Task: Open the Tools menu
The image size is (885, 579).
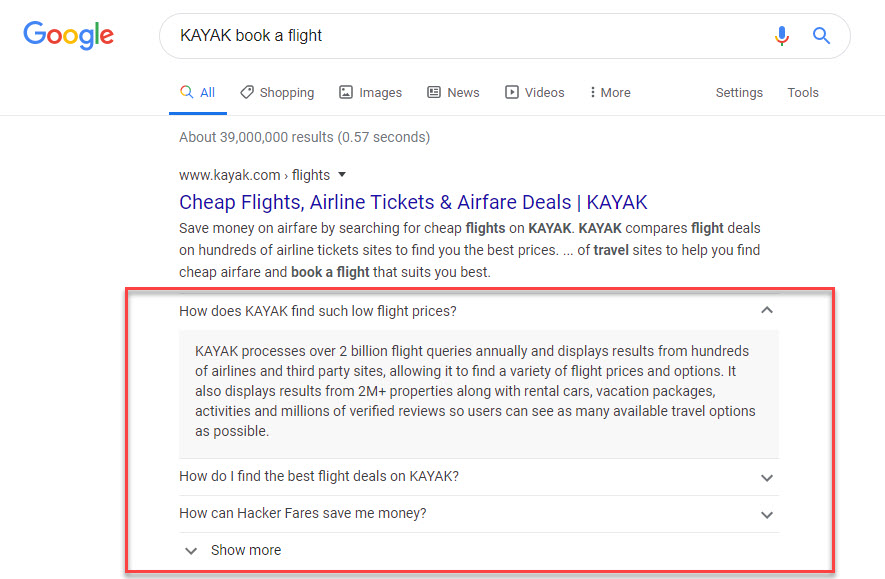Action: (803, 92)
